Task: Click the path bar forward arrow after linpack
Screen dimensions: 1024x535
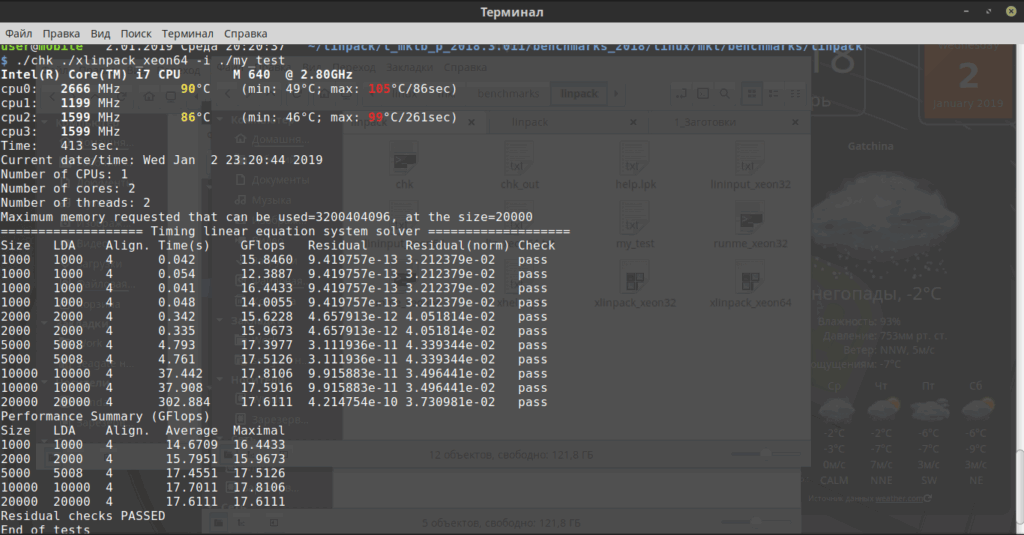Action: (615, 93)
